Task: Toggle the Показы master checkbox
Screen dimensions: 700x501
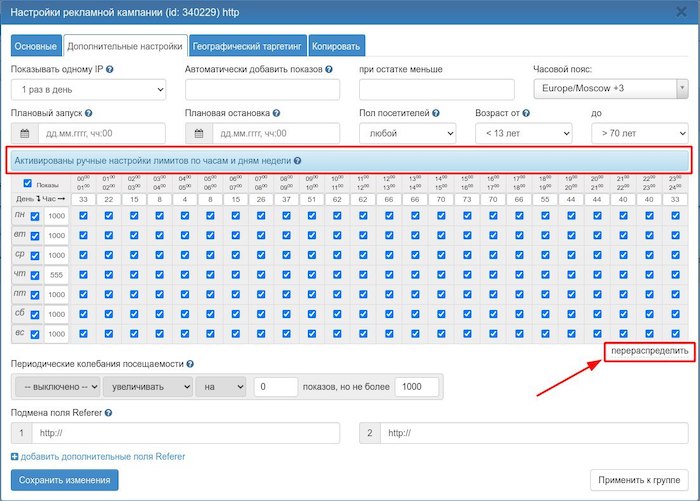Action: [x=28, y=183]
